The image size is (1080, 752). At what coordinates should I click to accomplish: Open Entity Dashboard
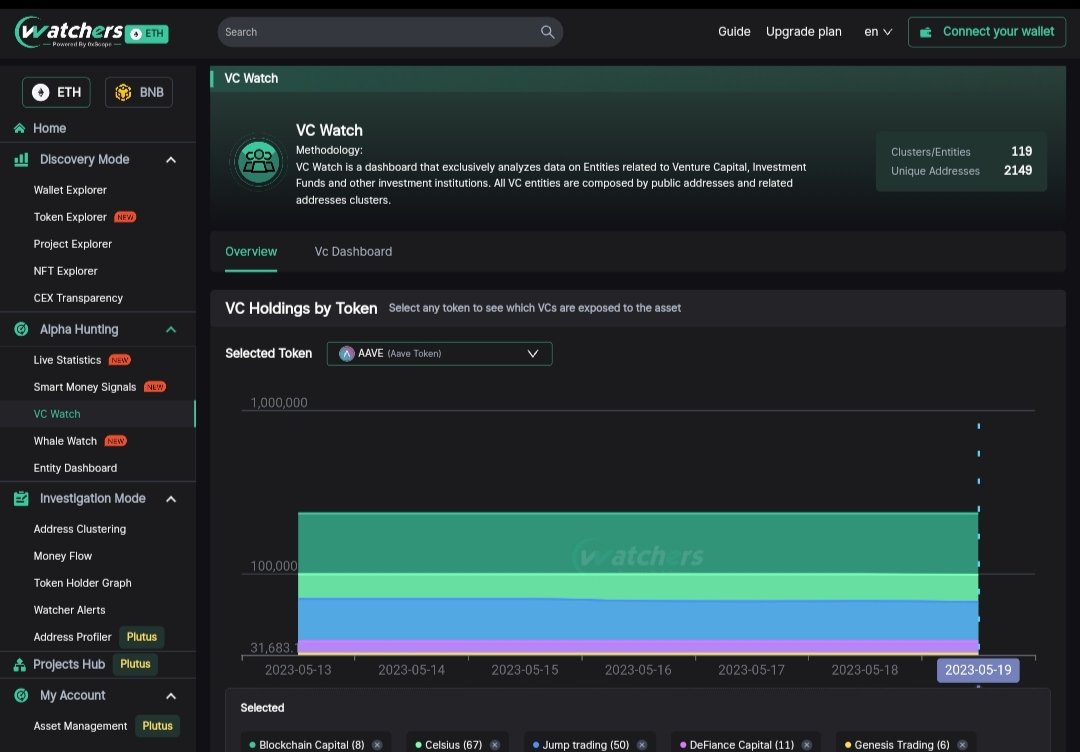tap(75, 468)
